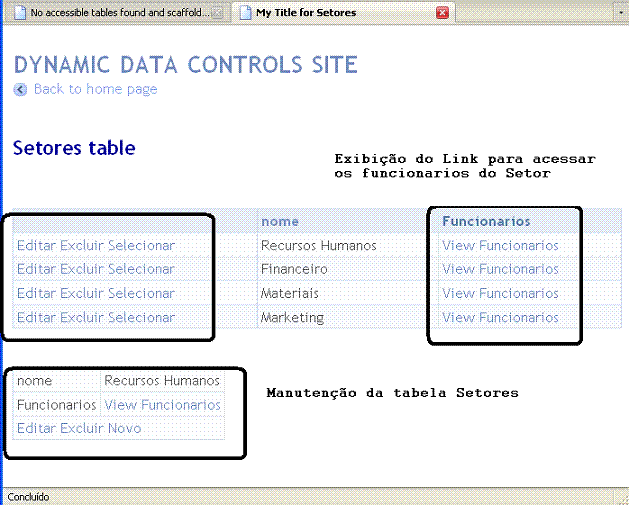Open View Funcionarios for Marketing row

pyautogui.click(x=500, y=317)
